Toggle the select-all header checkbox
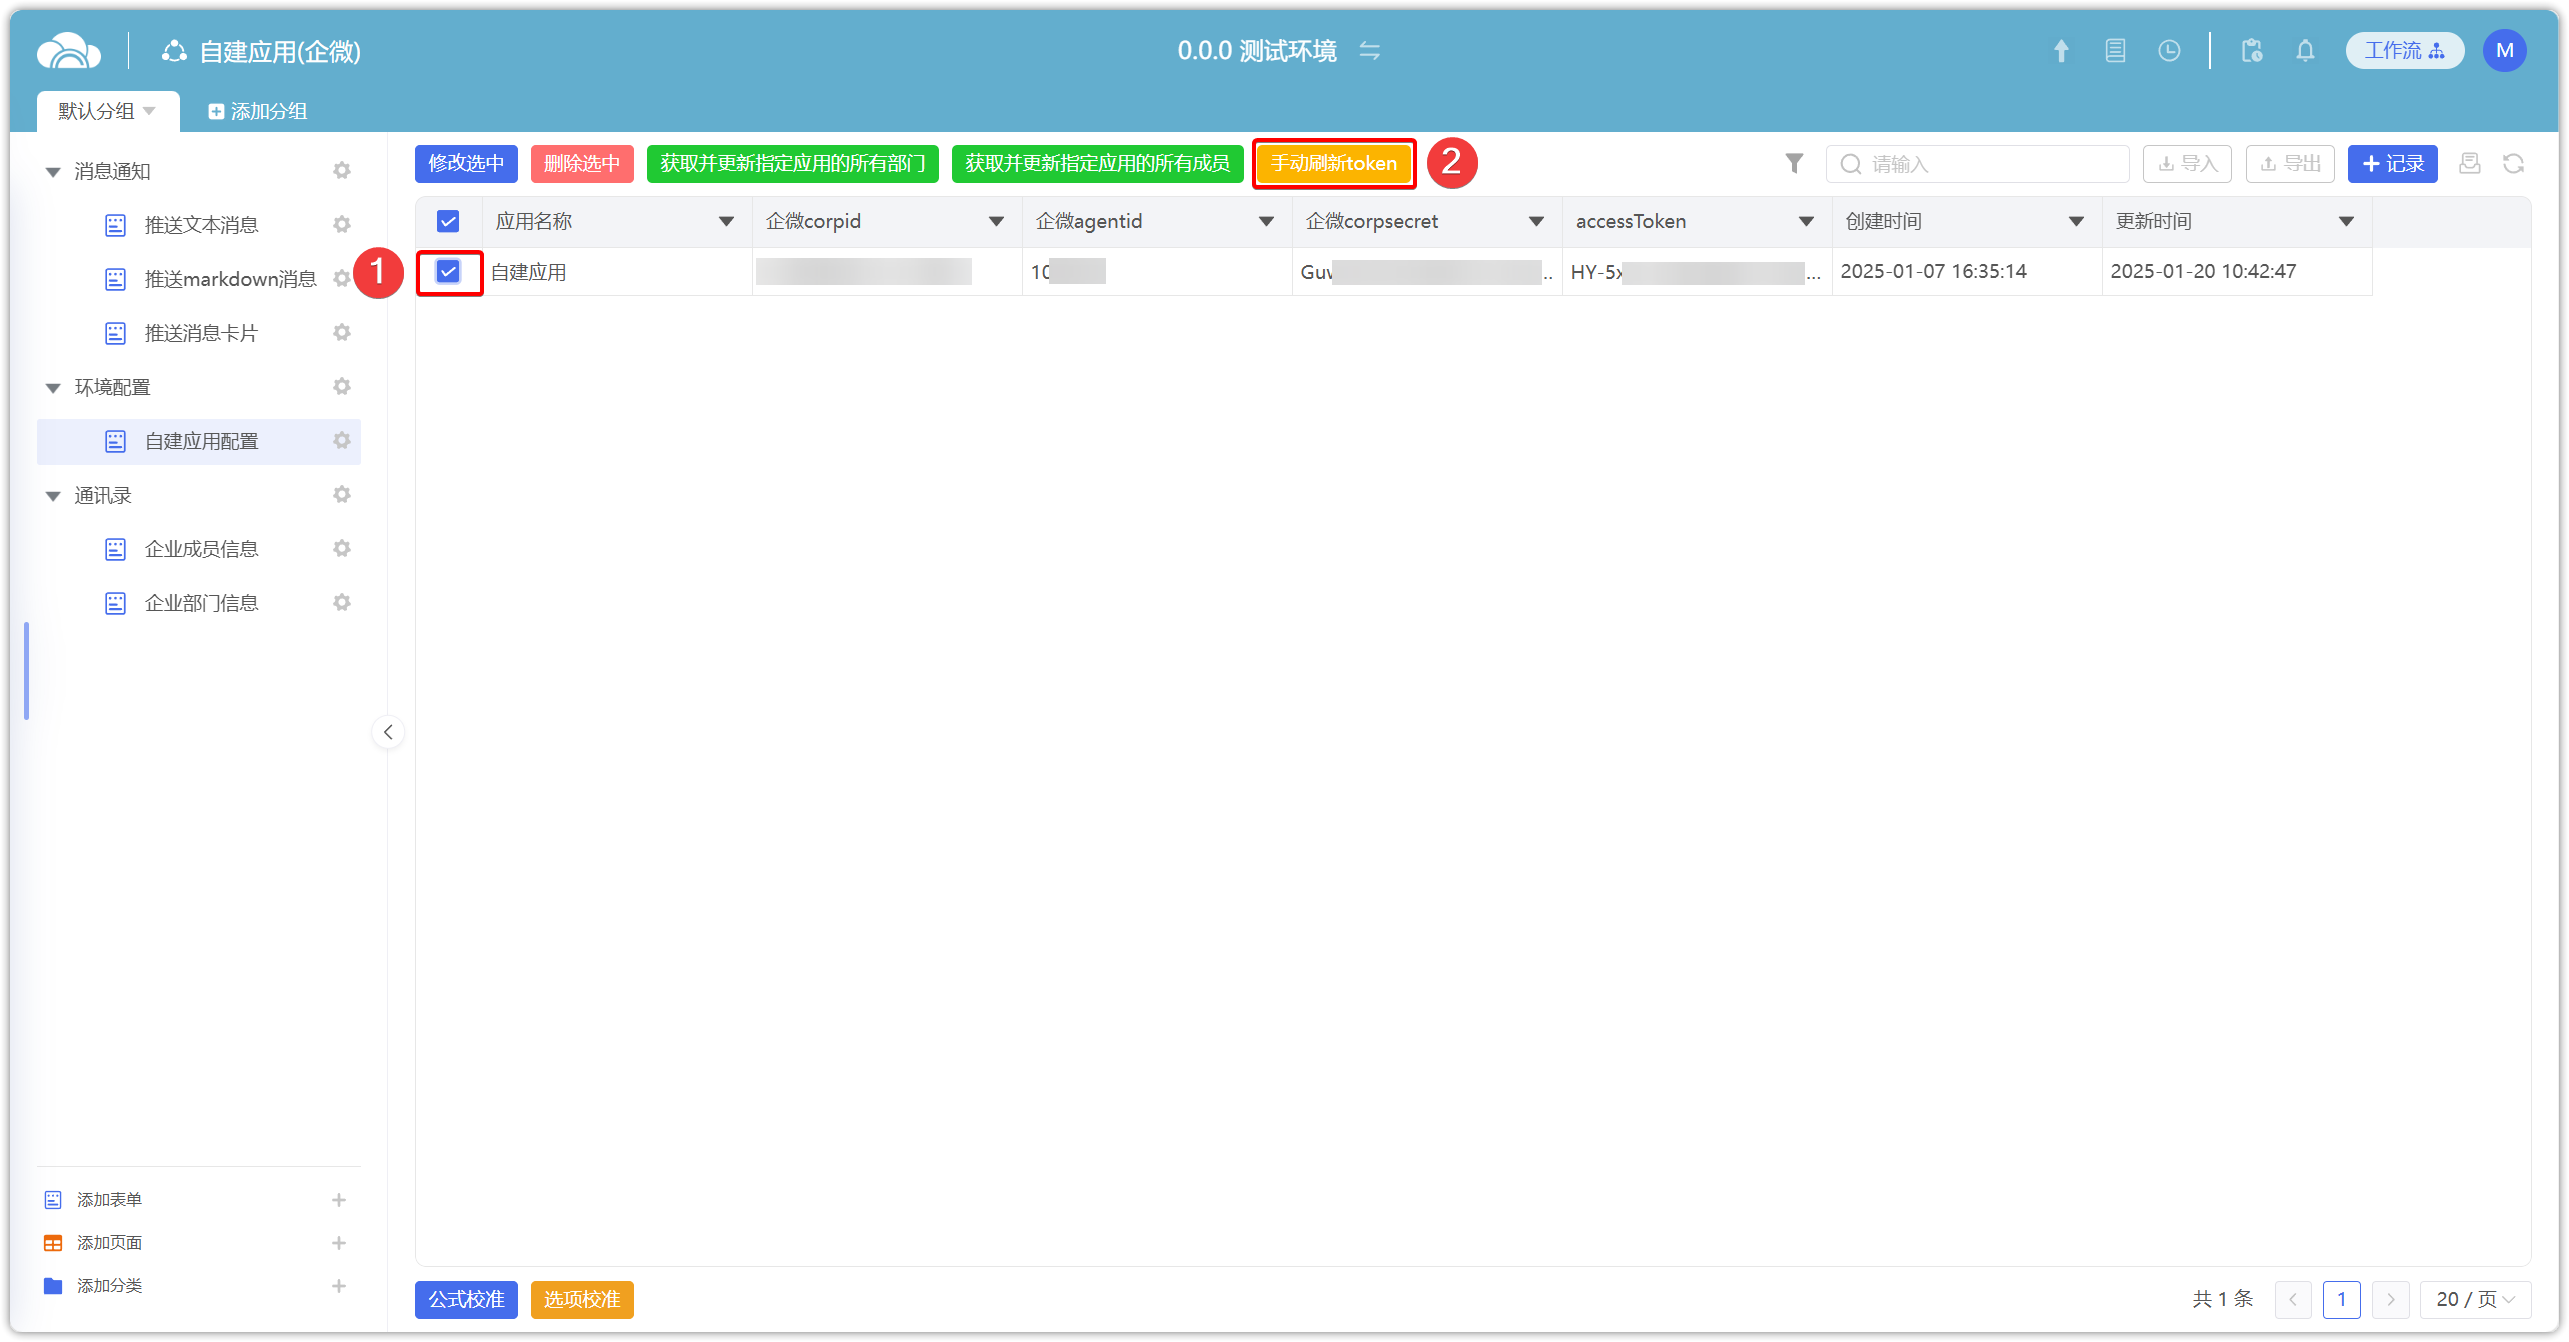Screen dimensions: 2569x1342 point(448,221)
